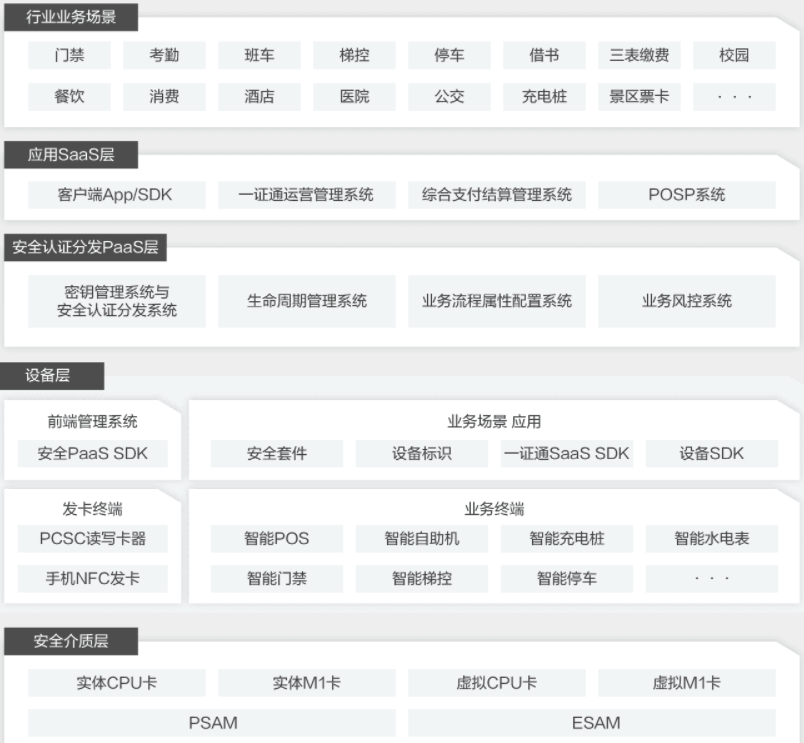The height and width of the screenshot is (743, 804).
Task: Click the 智能自助机 box
Action: (x=421, y=538)
